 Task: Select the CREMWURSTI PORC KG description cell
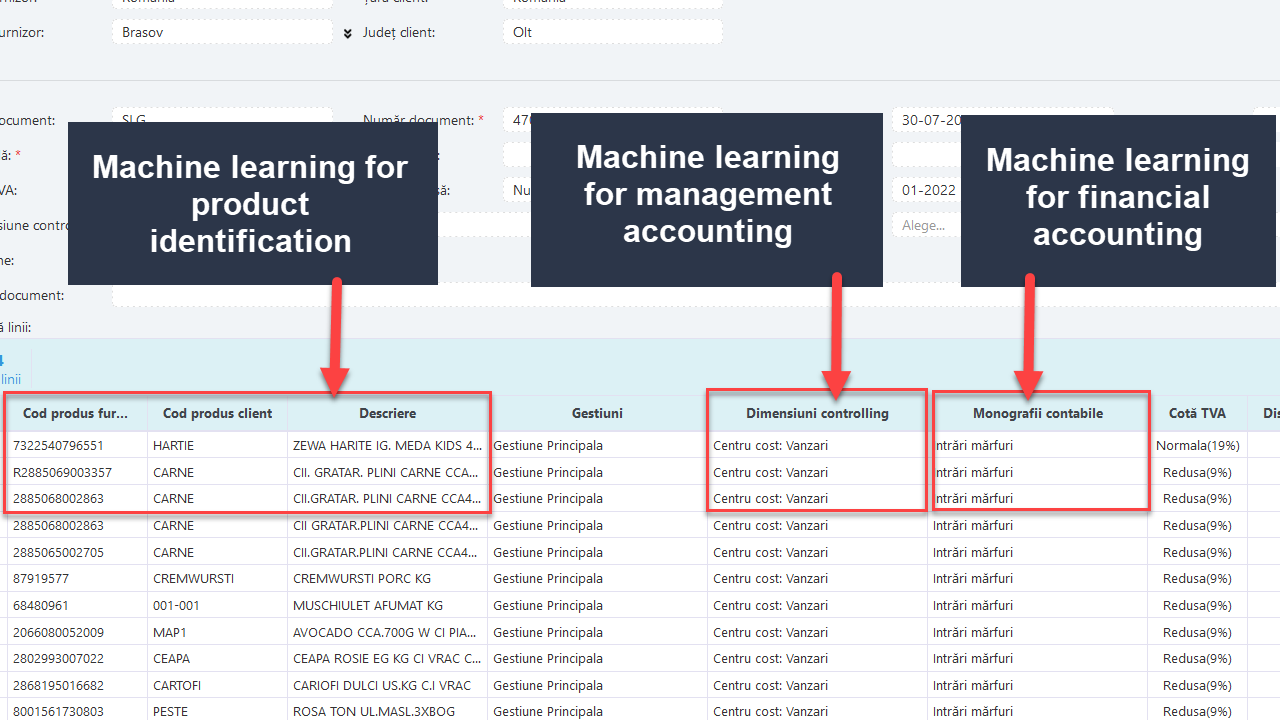388,578
